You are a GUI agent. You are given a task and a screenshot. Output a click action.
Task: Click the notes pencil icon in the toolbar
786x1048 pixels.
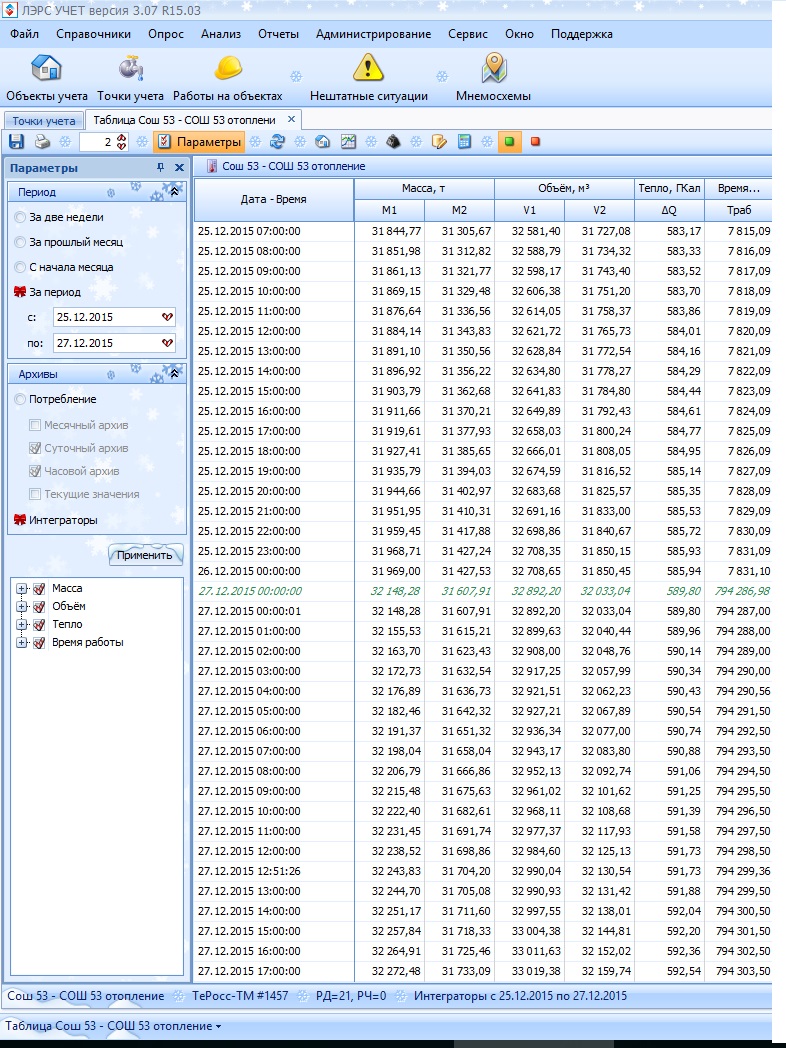pos(439,142)
